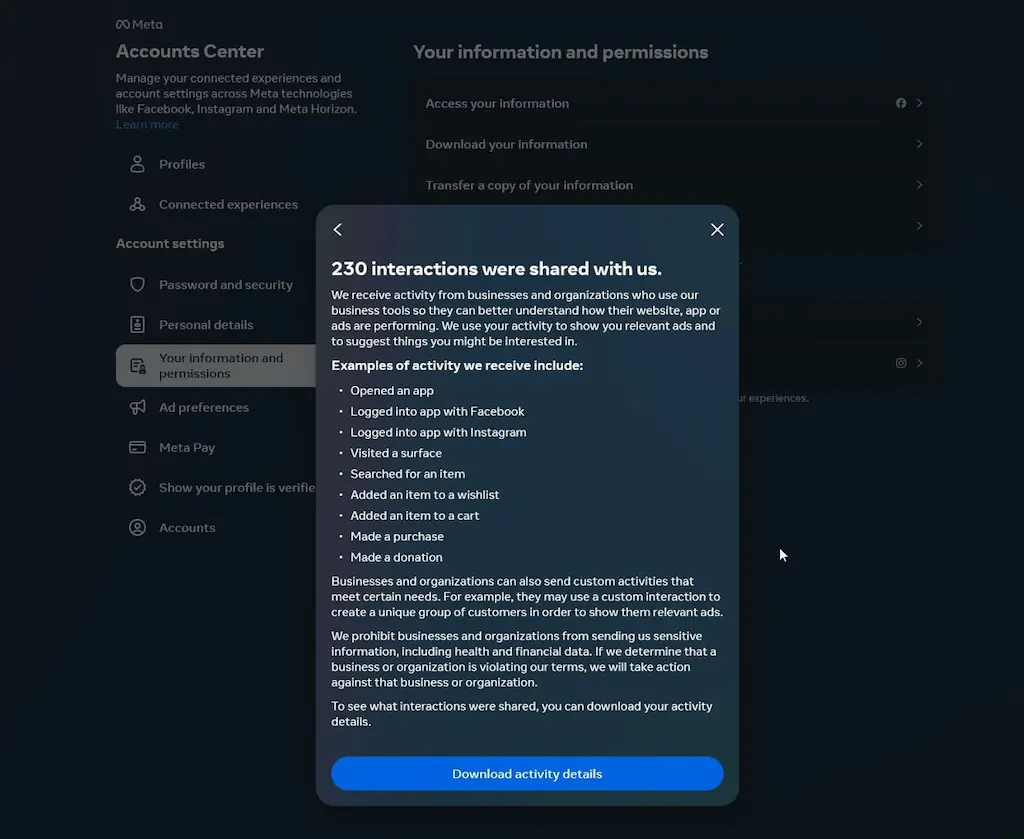Click the Connected experiences icon

138,205
